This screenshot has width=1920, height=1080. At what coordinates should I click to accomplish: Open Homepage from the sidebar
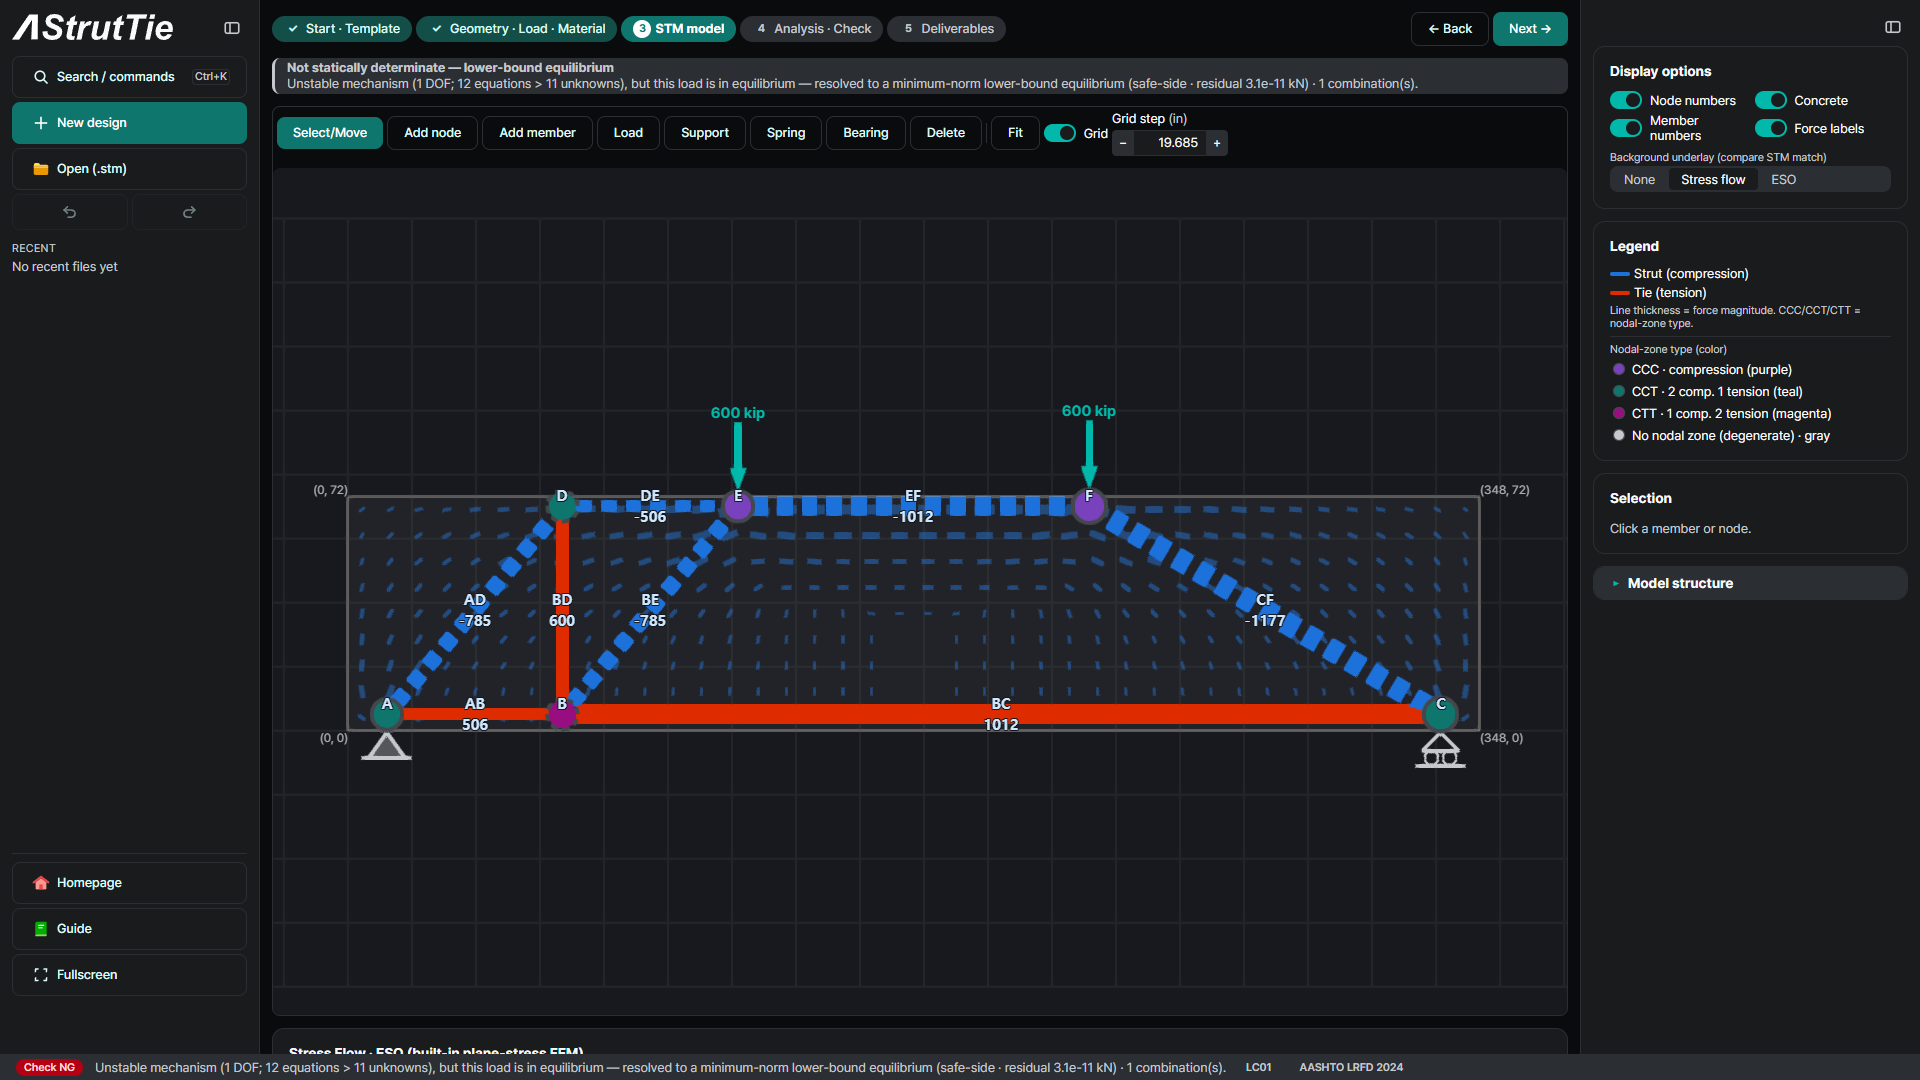tap(129, 883)
